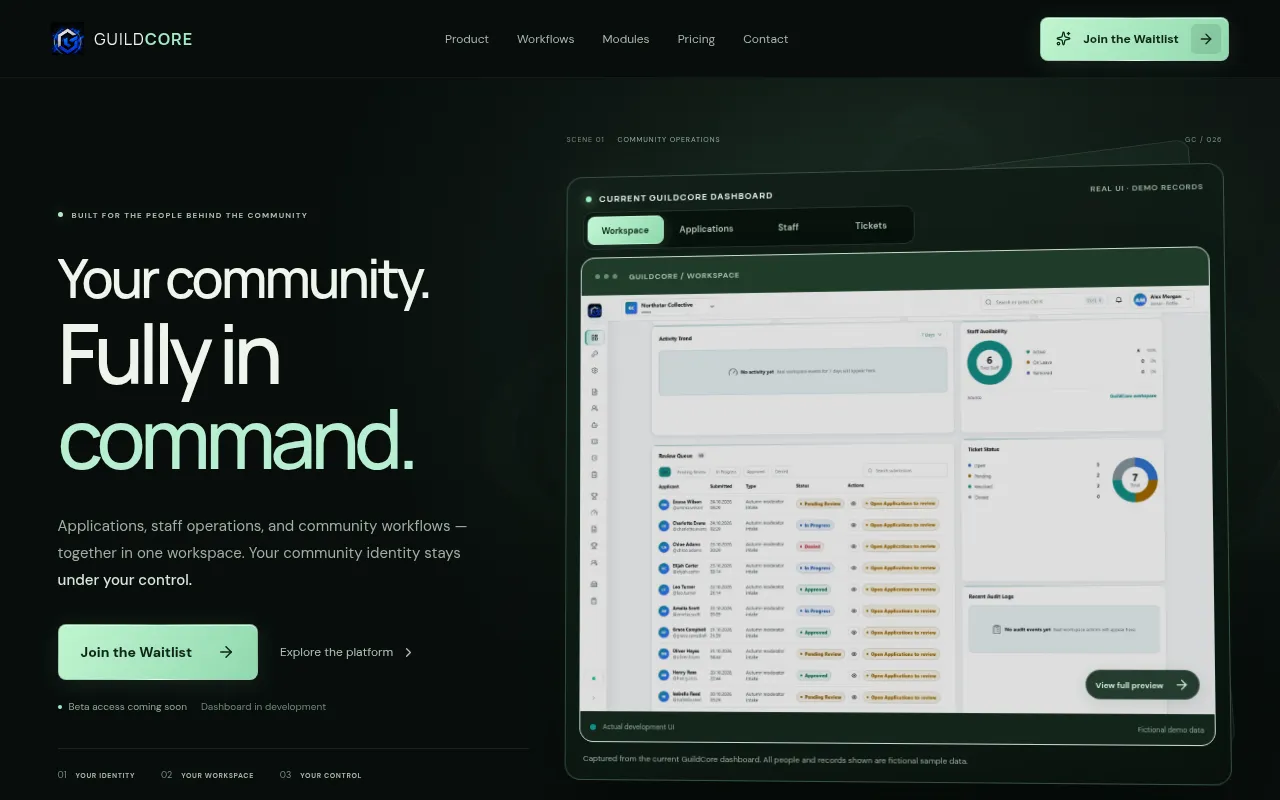The height and width of the screenshot is (800, 1280).
Task: Click the eye icon in Isabella Reed's row
Action: (853, 697)
